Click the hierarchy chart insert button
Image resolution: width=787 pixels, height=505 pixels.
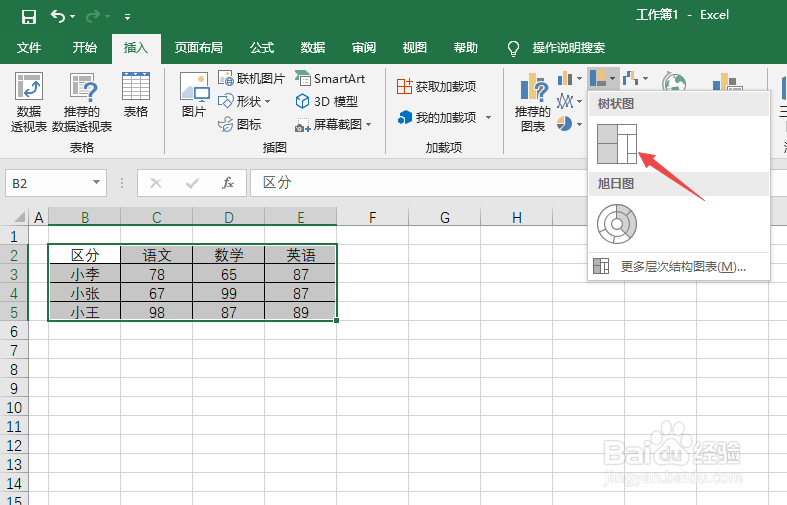603,78
